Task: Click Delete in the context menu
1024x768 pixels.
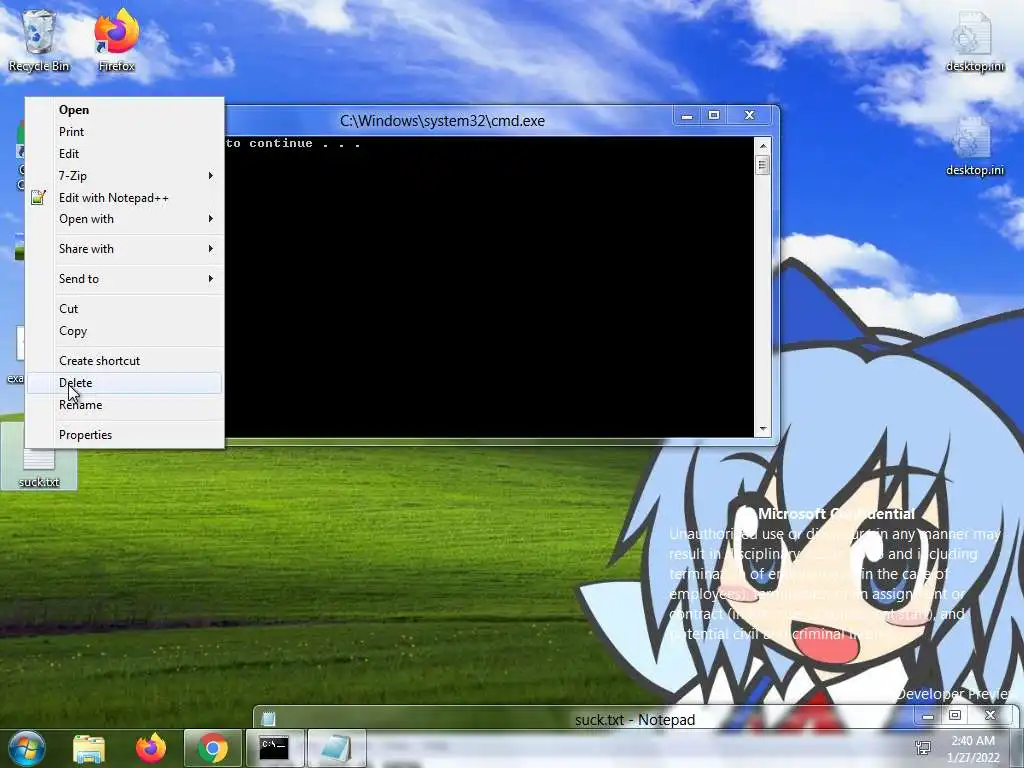Action: (125, 383)
